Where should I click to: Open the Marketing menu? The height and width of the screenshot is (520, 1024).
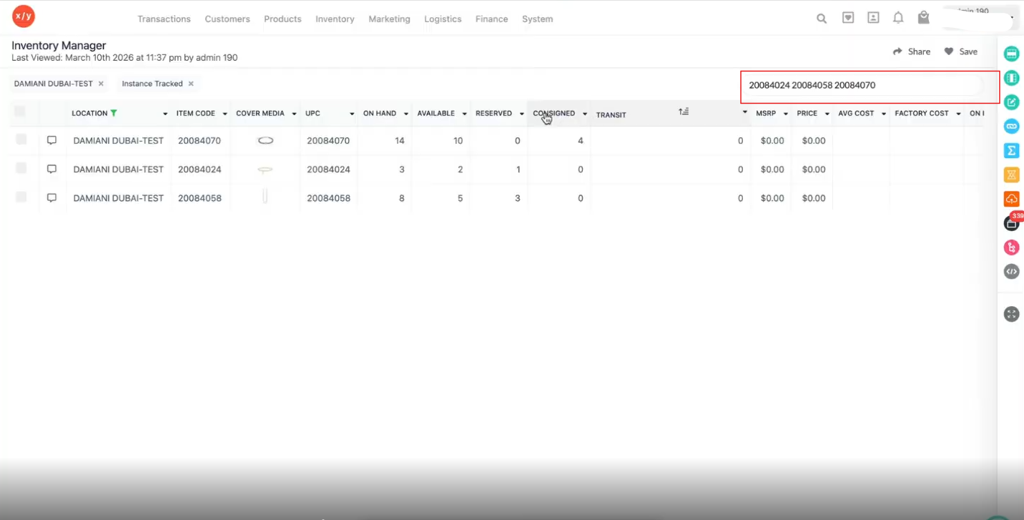389,19
